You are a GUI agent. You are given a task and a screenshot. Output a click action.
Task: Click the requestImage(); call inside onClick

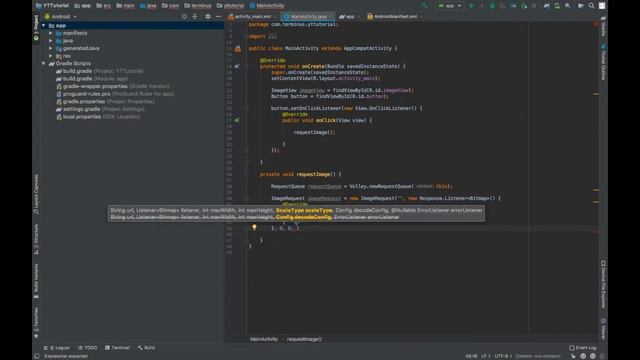pyautogui.click(x=314, y=132)
